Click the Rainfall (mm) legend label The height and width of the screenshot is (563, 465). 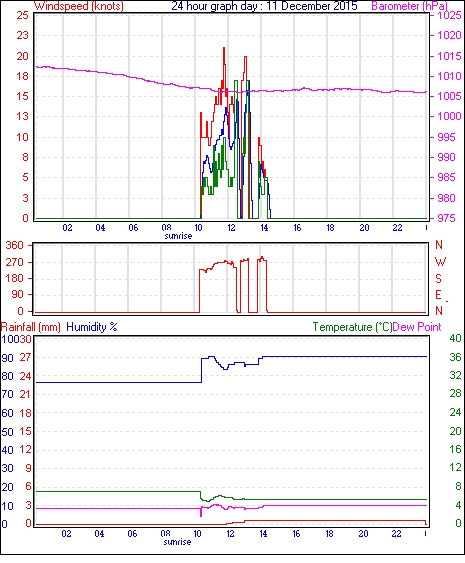tap(30, 327)
